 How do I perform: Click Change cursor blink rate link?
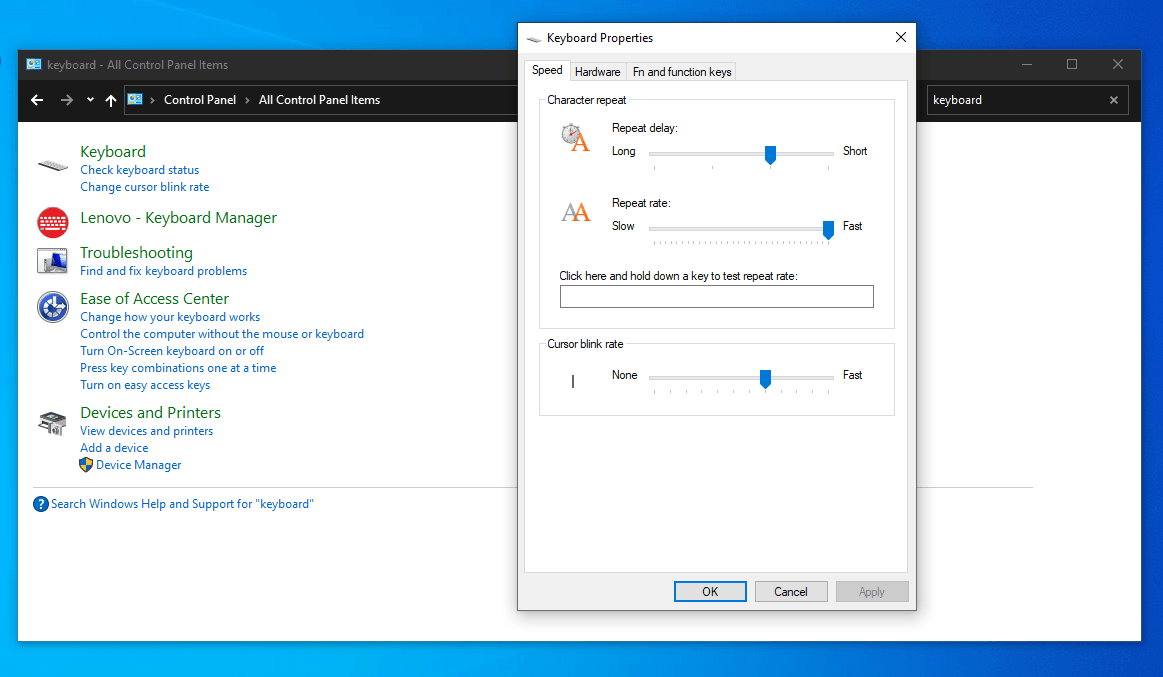[x=145, y=187]
